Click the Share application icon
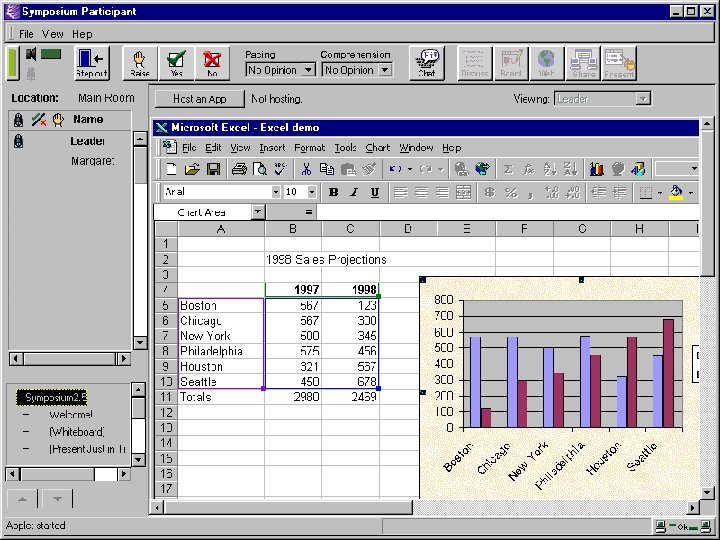This screenshot has height=540, width=720. [x=583, y=63]
